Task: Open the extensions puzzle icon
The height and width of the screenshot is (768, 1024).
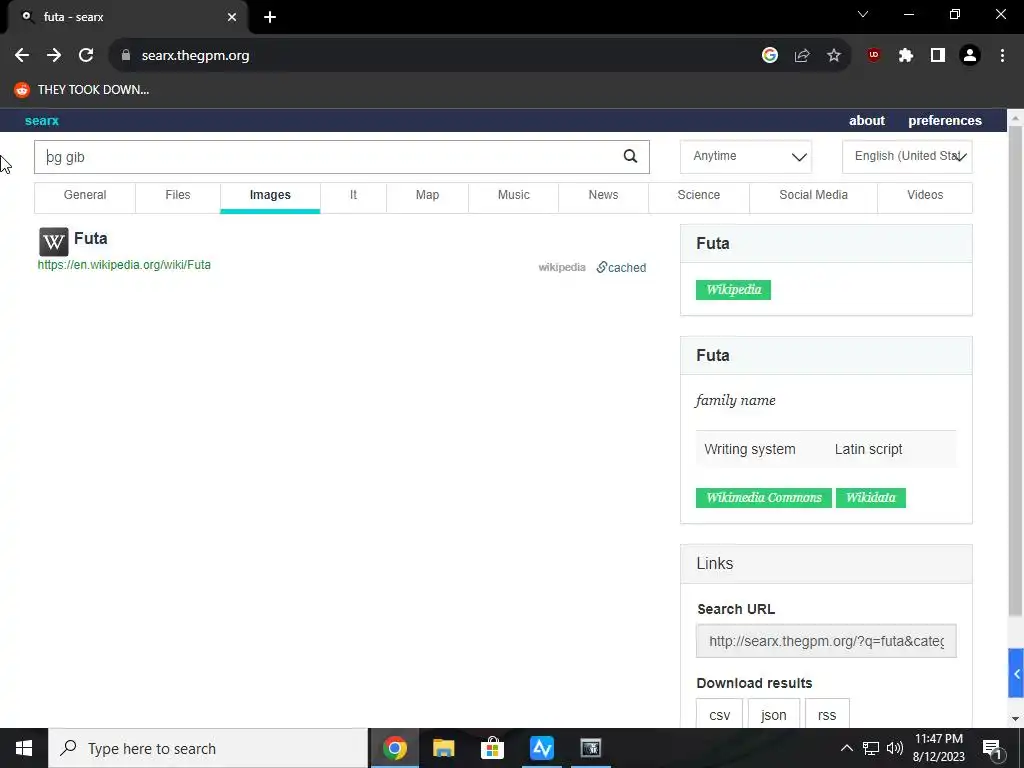Action: [x=906, y=56]
